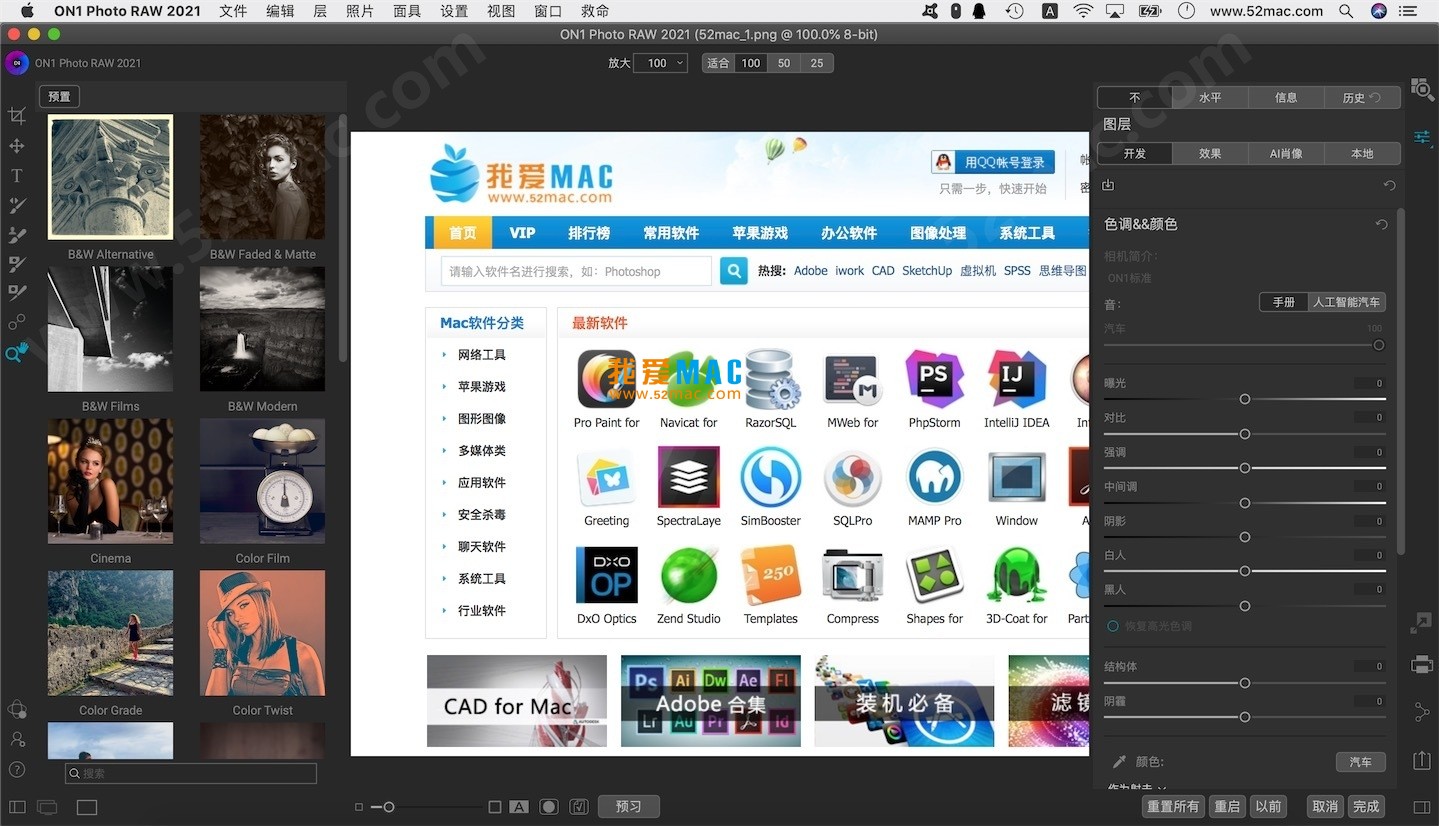
Task: Select the B&W Alternative preset thumbnail
Action: (x=111, y=177)
